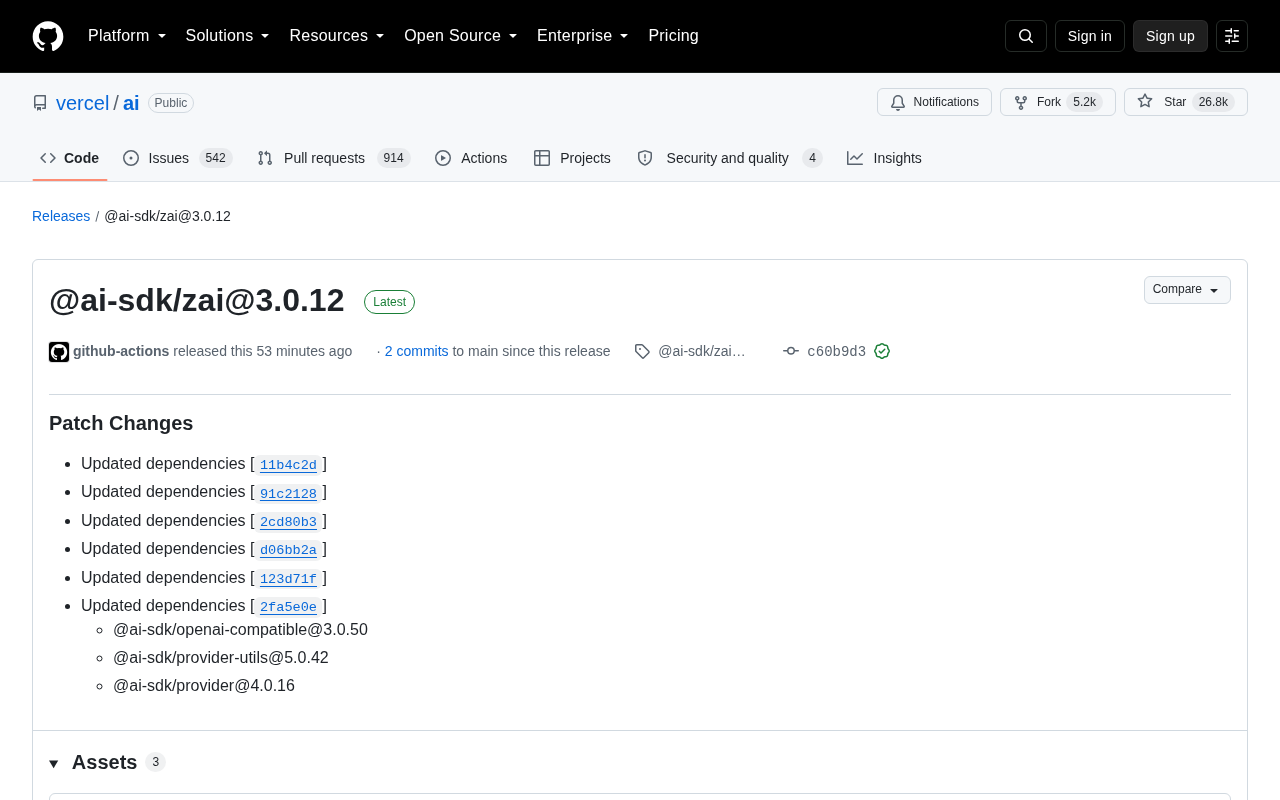Open the github-actions author link
Image resolution: width=1280 pixels, height=800 pixels.
pyautogui.click(x=121, y=351)
